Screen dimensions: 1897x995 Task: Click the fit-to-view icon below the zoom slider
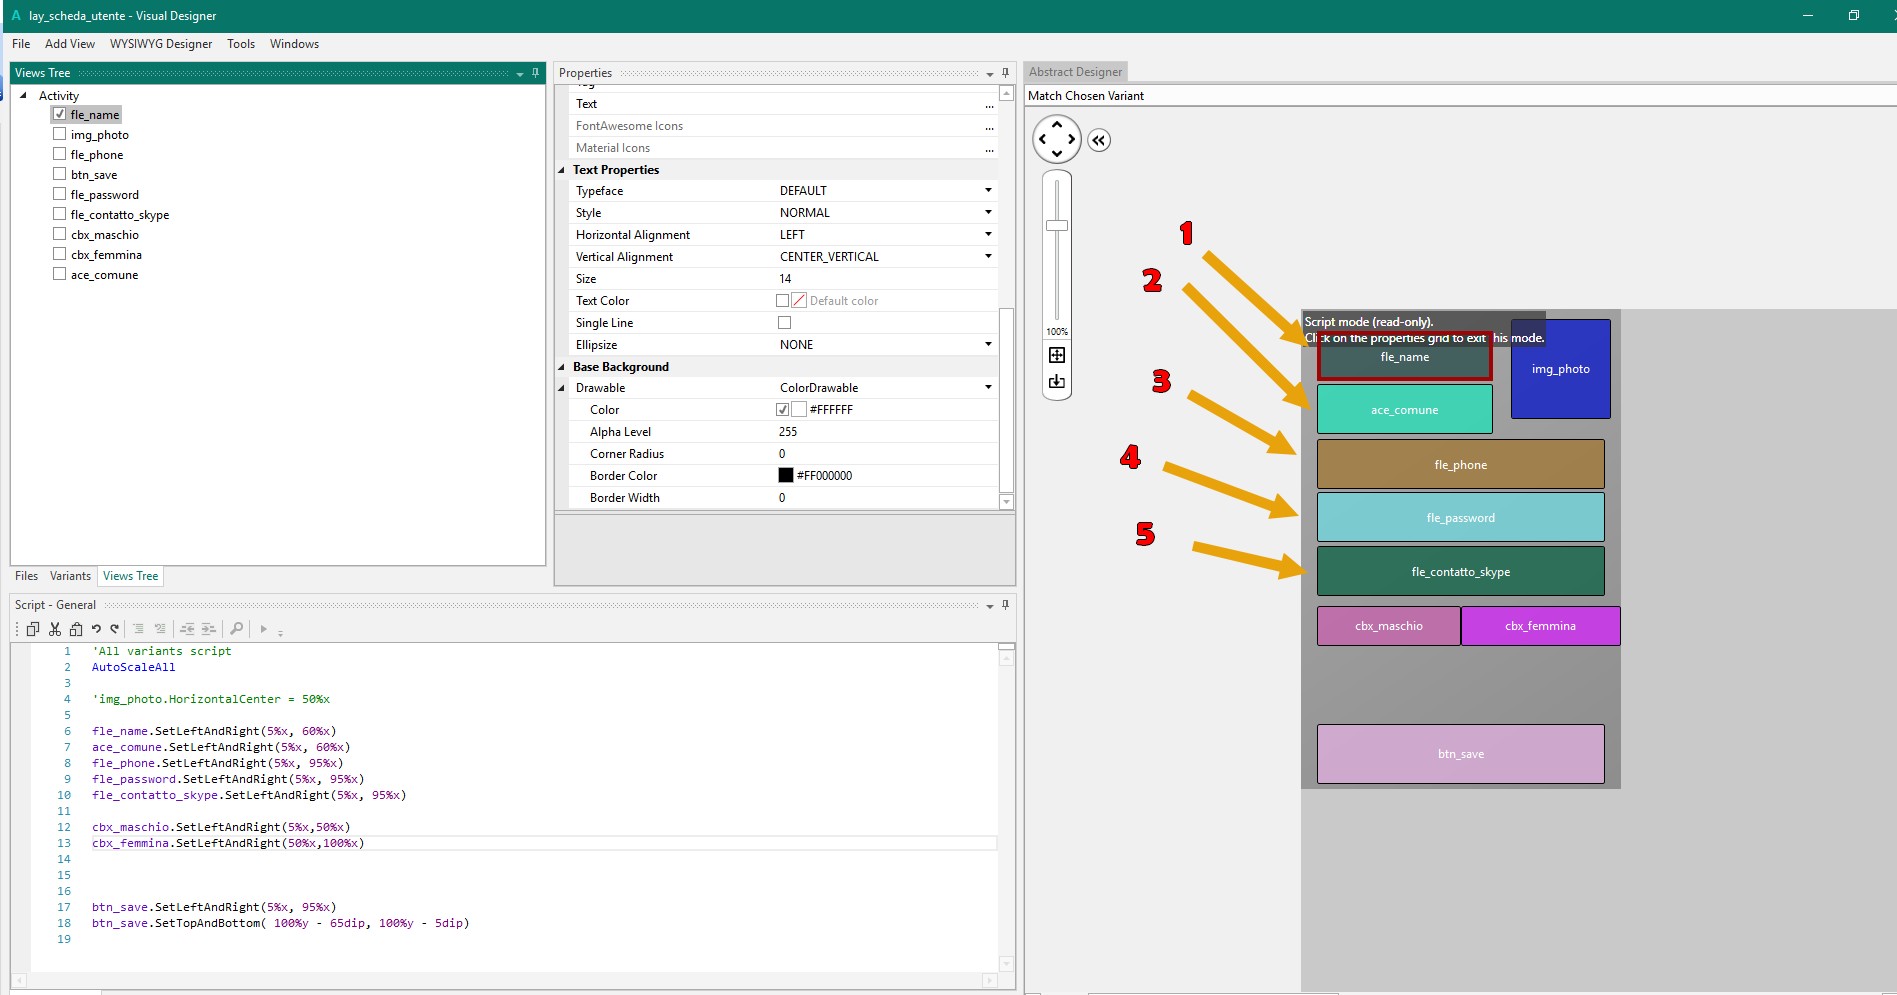[x=1056, y=356]
